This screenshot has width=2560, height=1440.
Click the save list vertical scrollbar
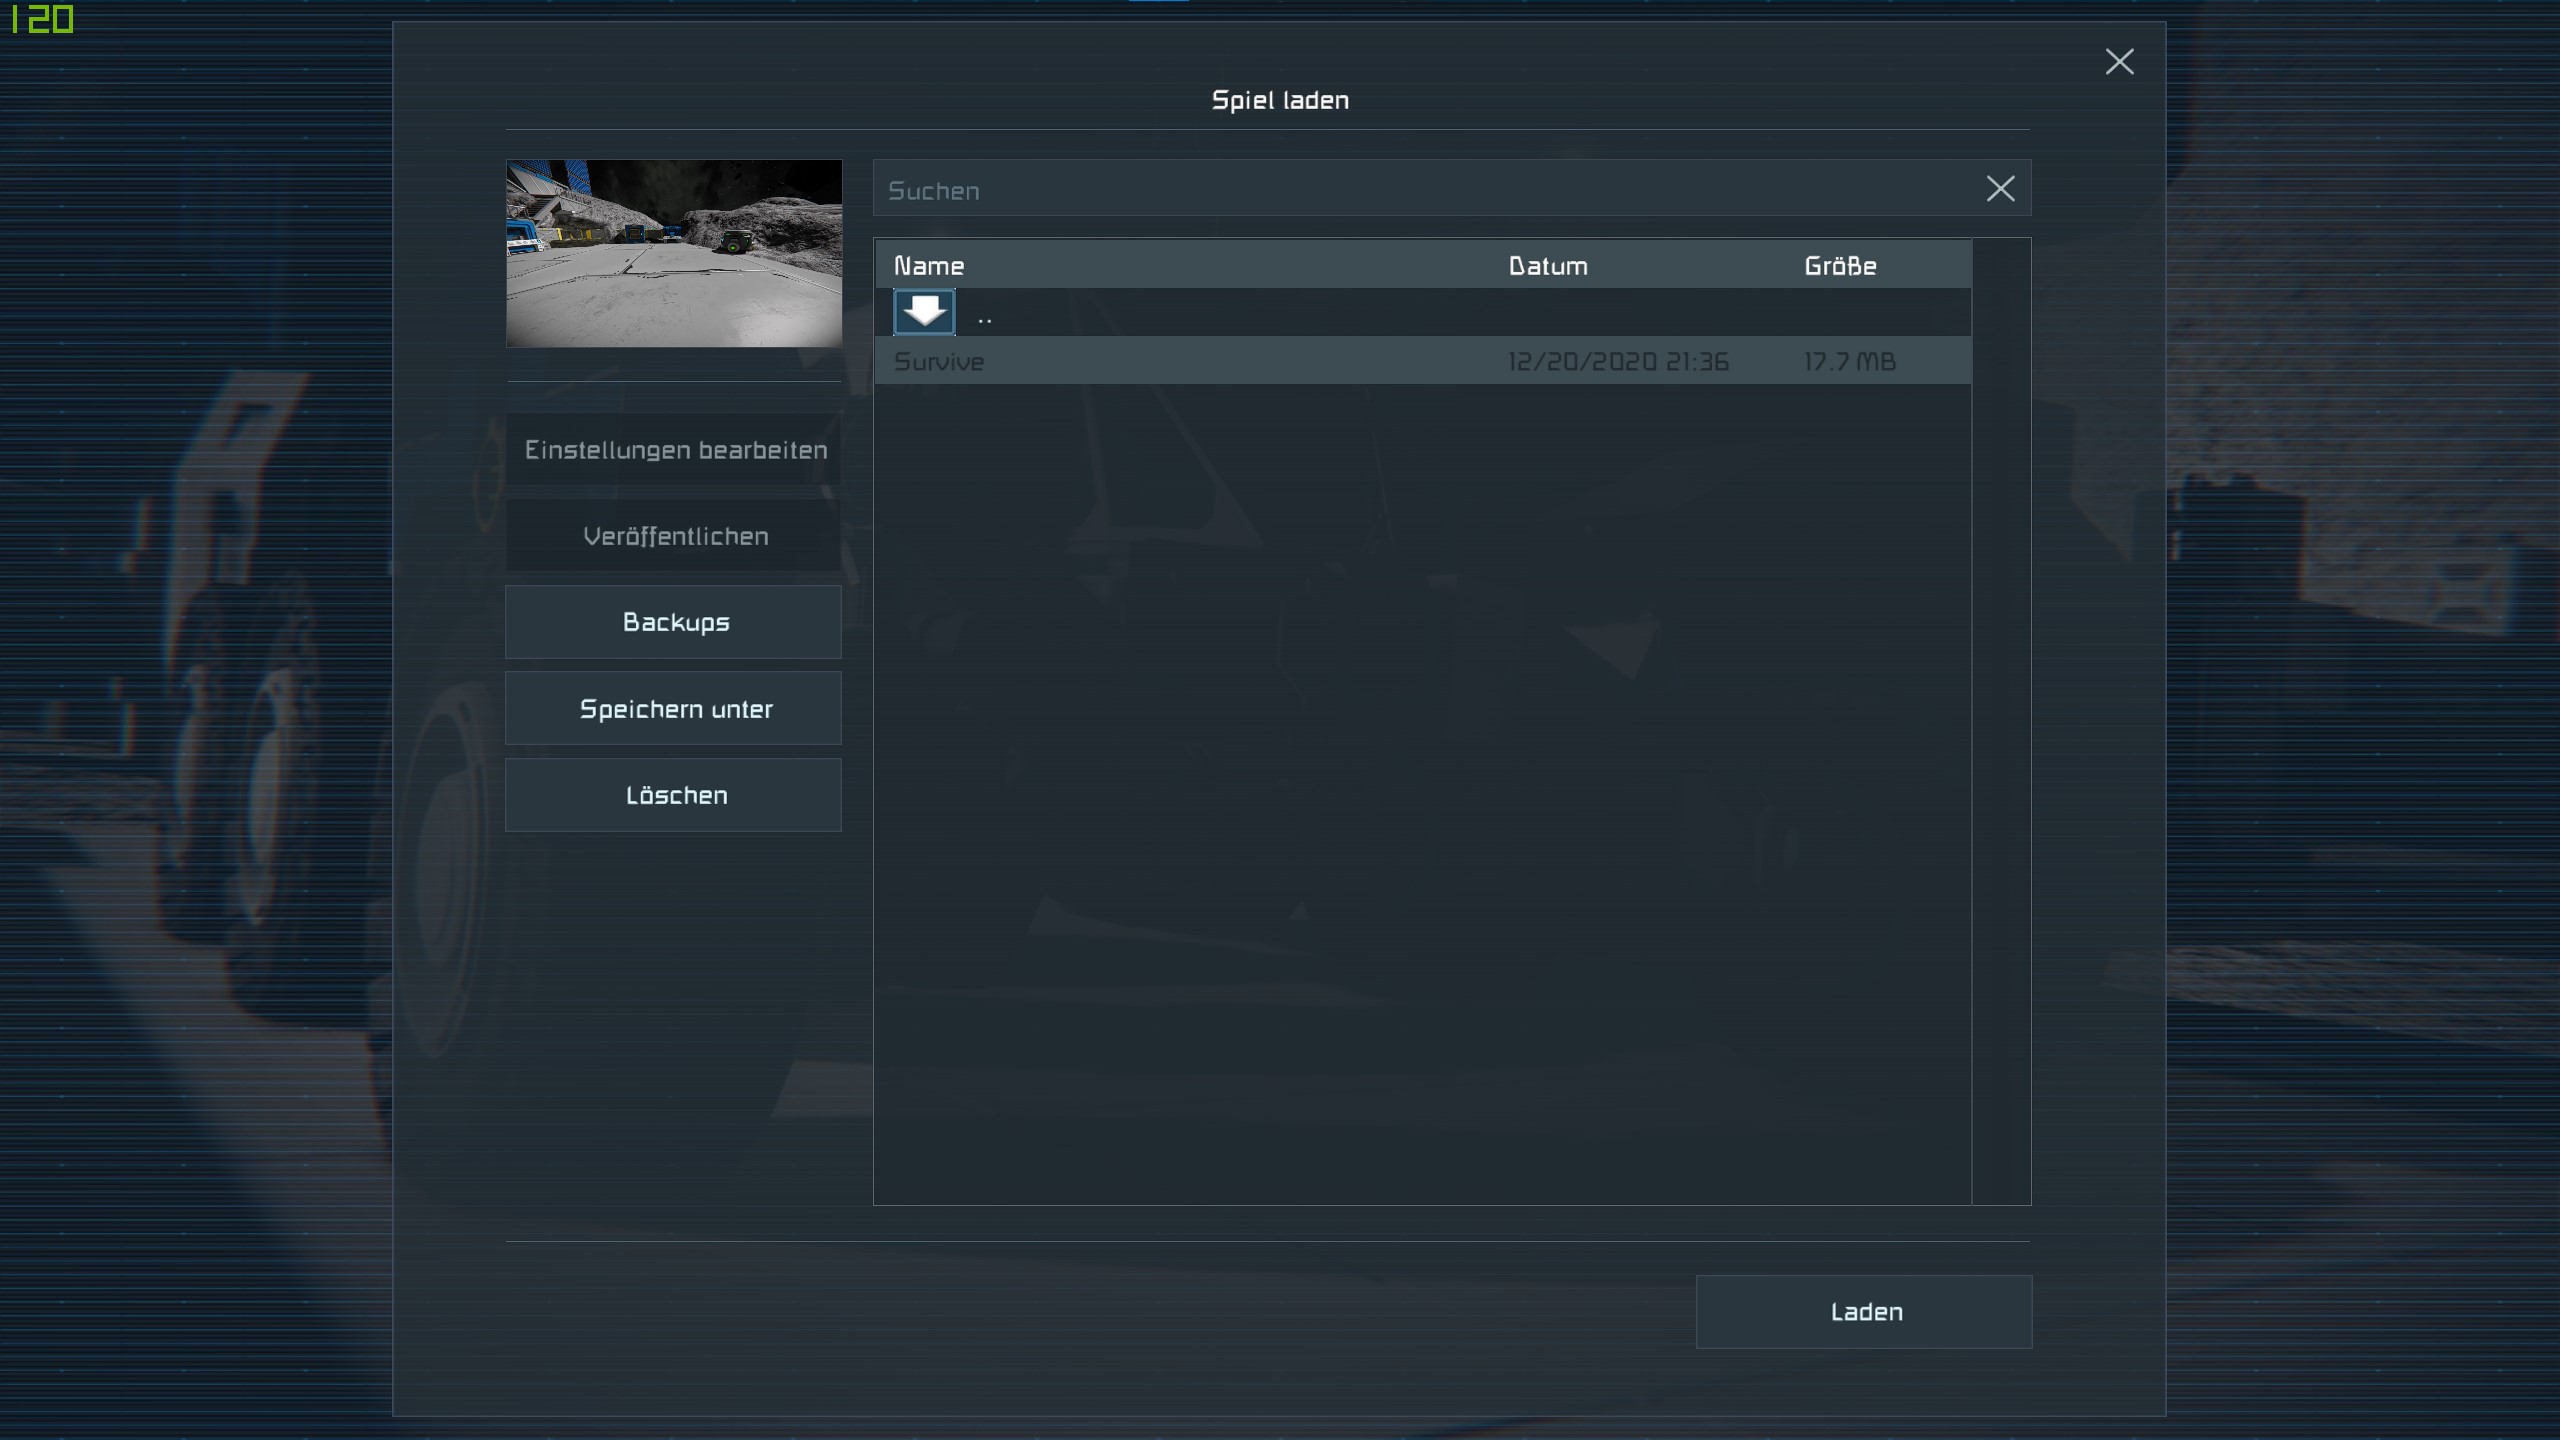click(x=2001, y=720)
